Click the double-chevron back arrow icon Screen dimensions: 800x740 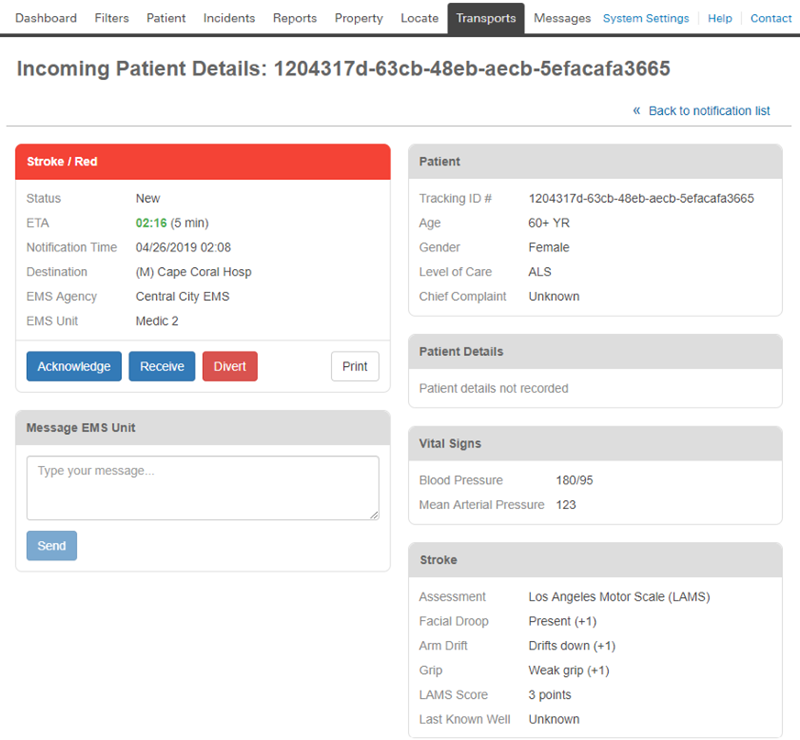pos(637,110)
